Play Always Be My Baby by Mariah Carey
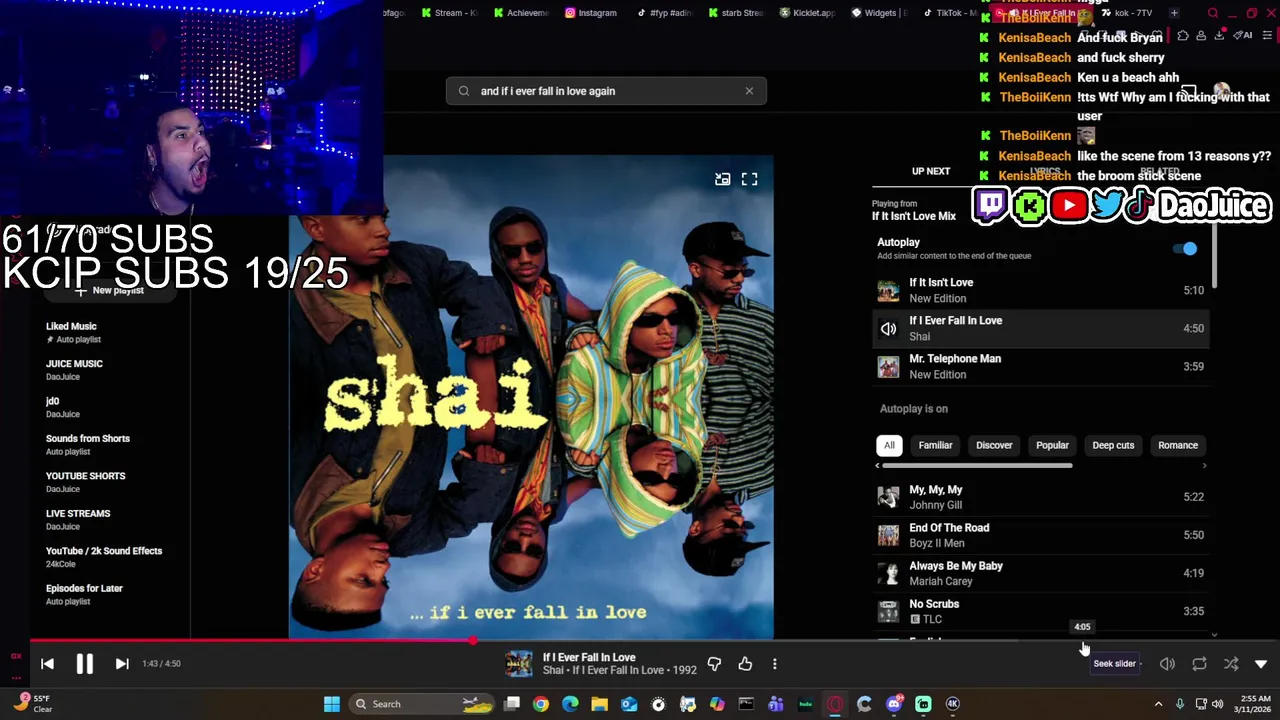The image size is (1280, 720). (x=1040, y=573)
